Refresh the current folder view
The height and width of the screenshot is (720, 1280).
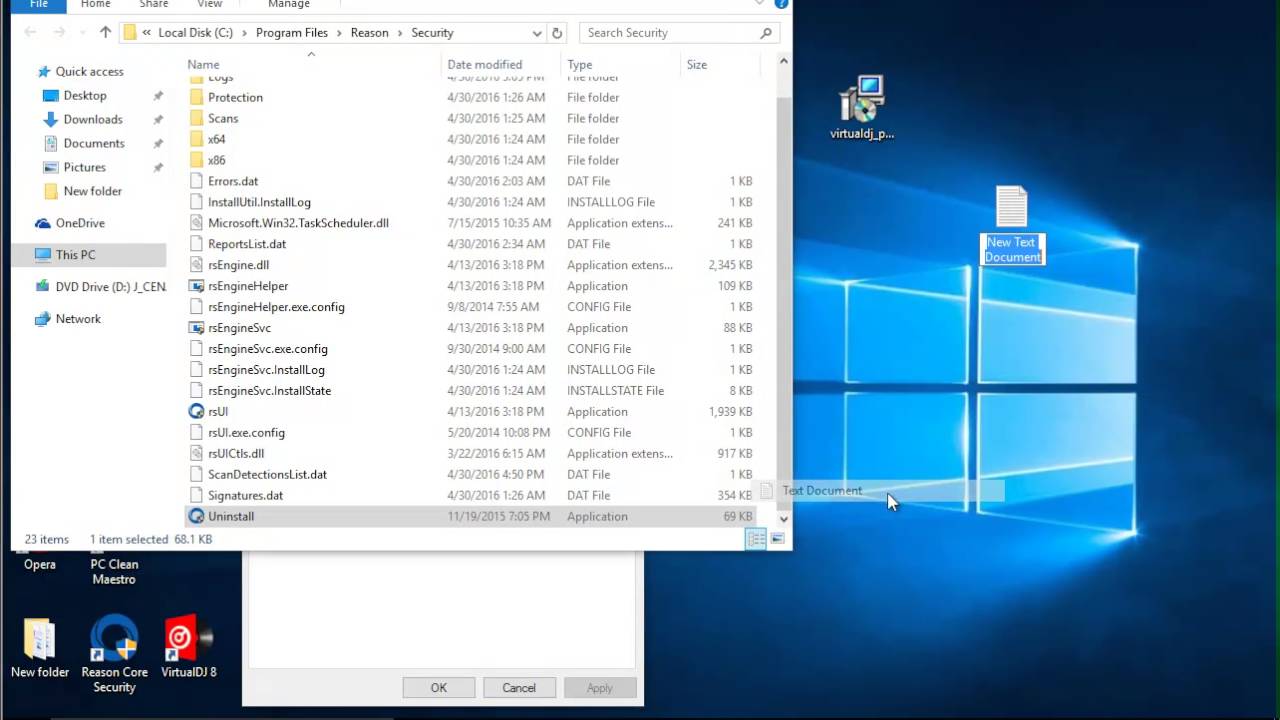557,33
